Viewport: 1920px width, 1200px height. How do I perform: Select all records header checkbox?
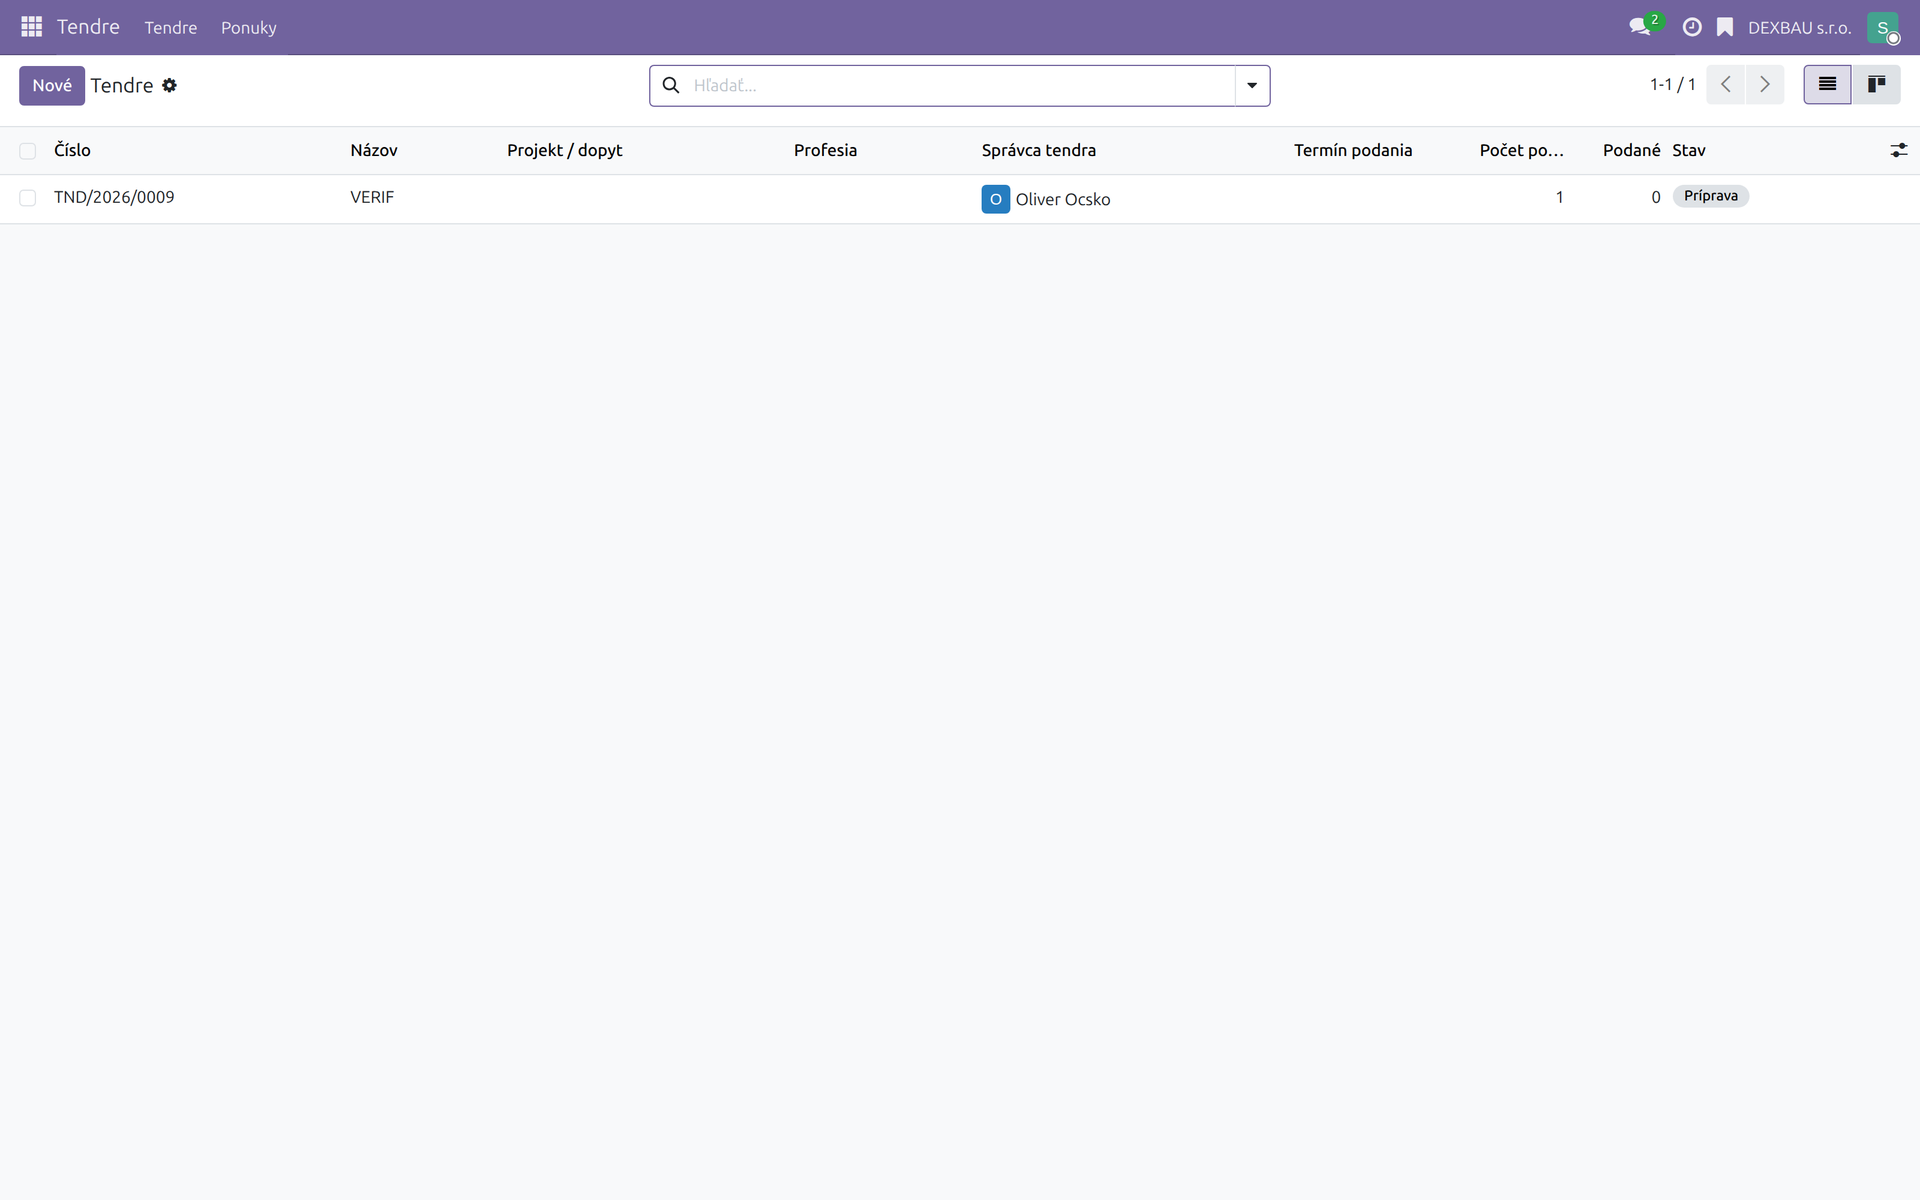pos(28,151)
